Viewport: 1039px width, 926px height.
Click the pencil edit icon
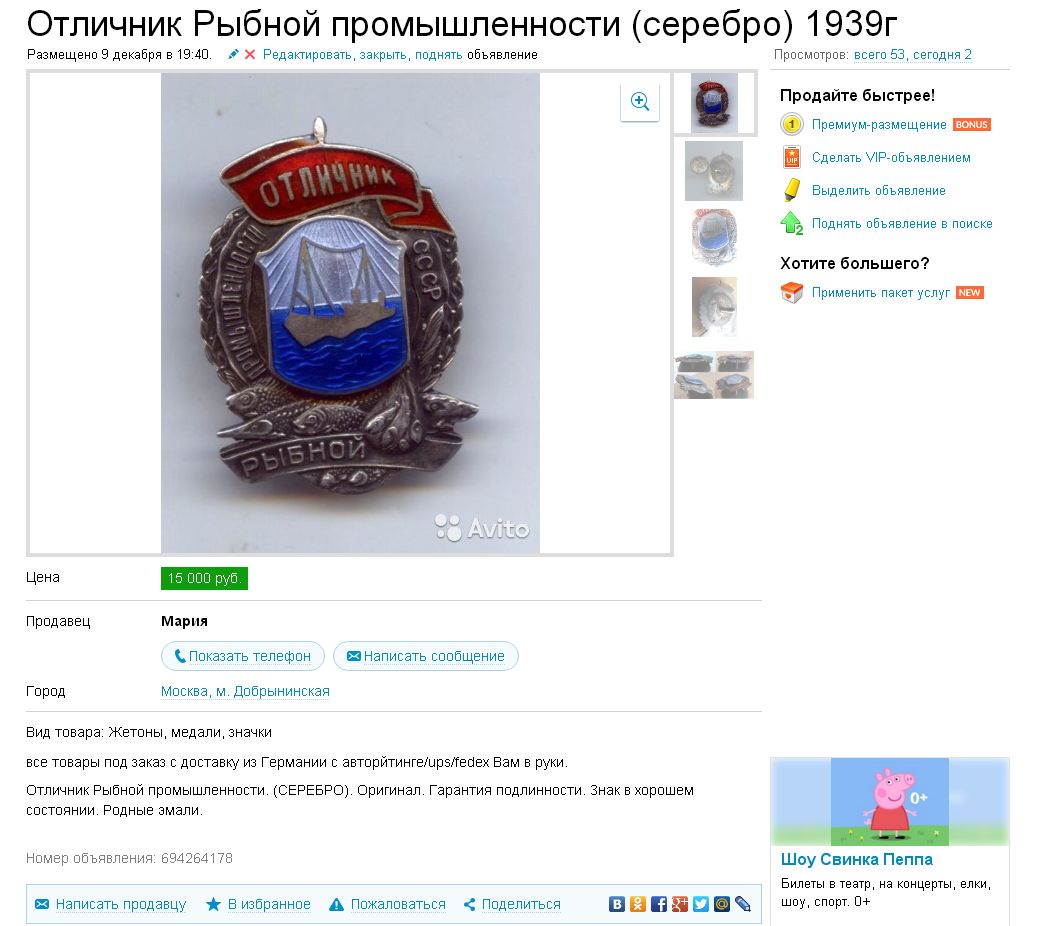(233, 54)
